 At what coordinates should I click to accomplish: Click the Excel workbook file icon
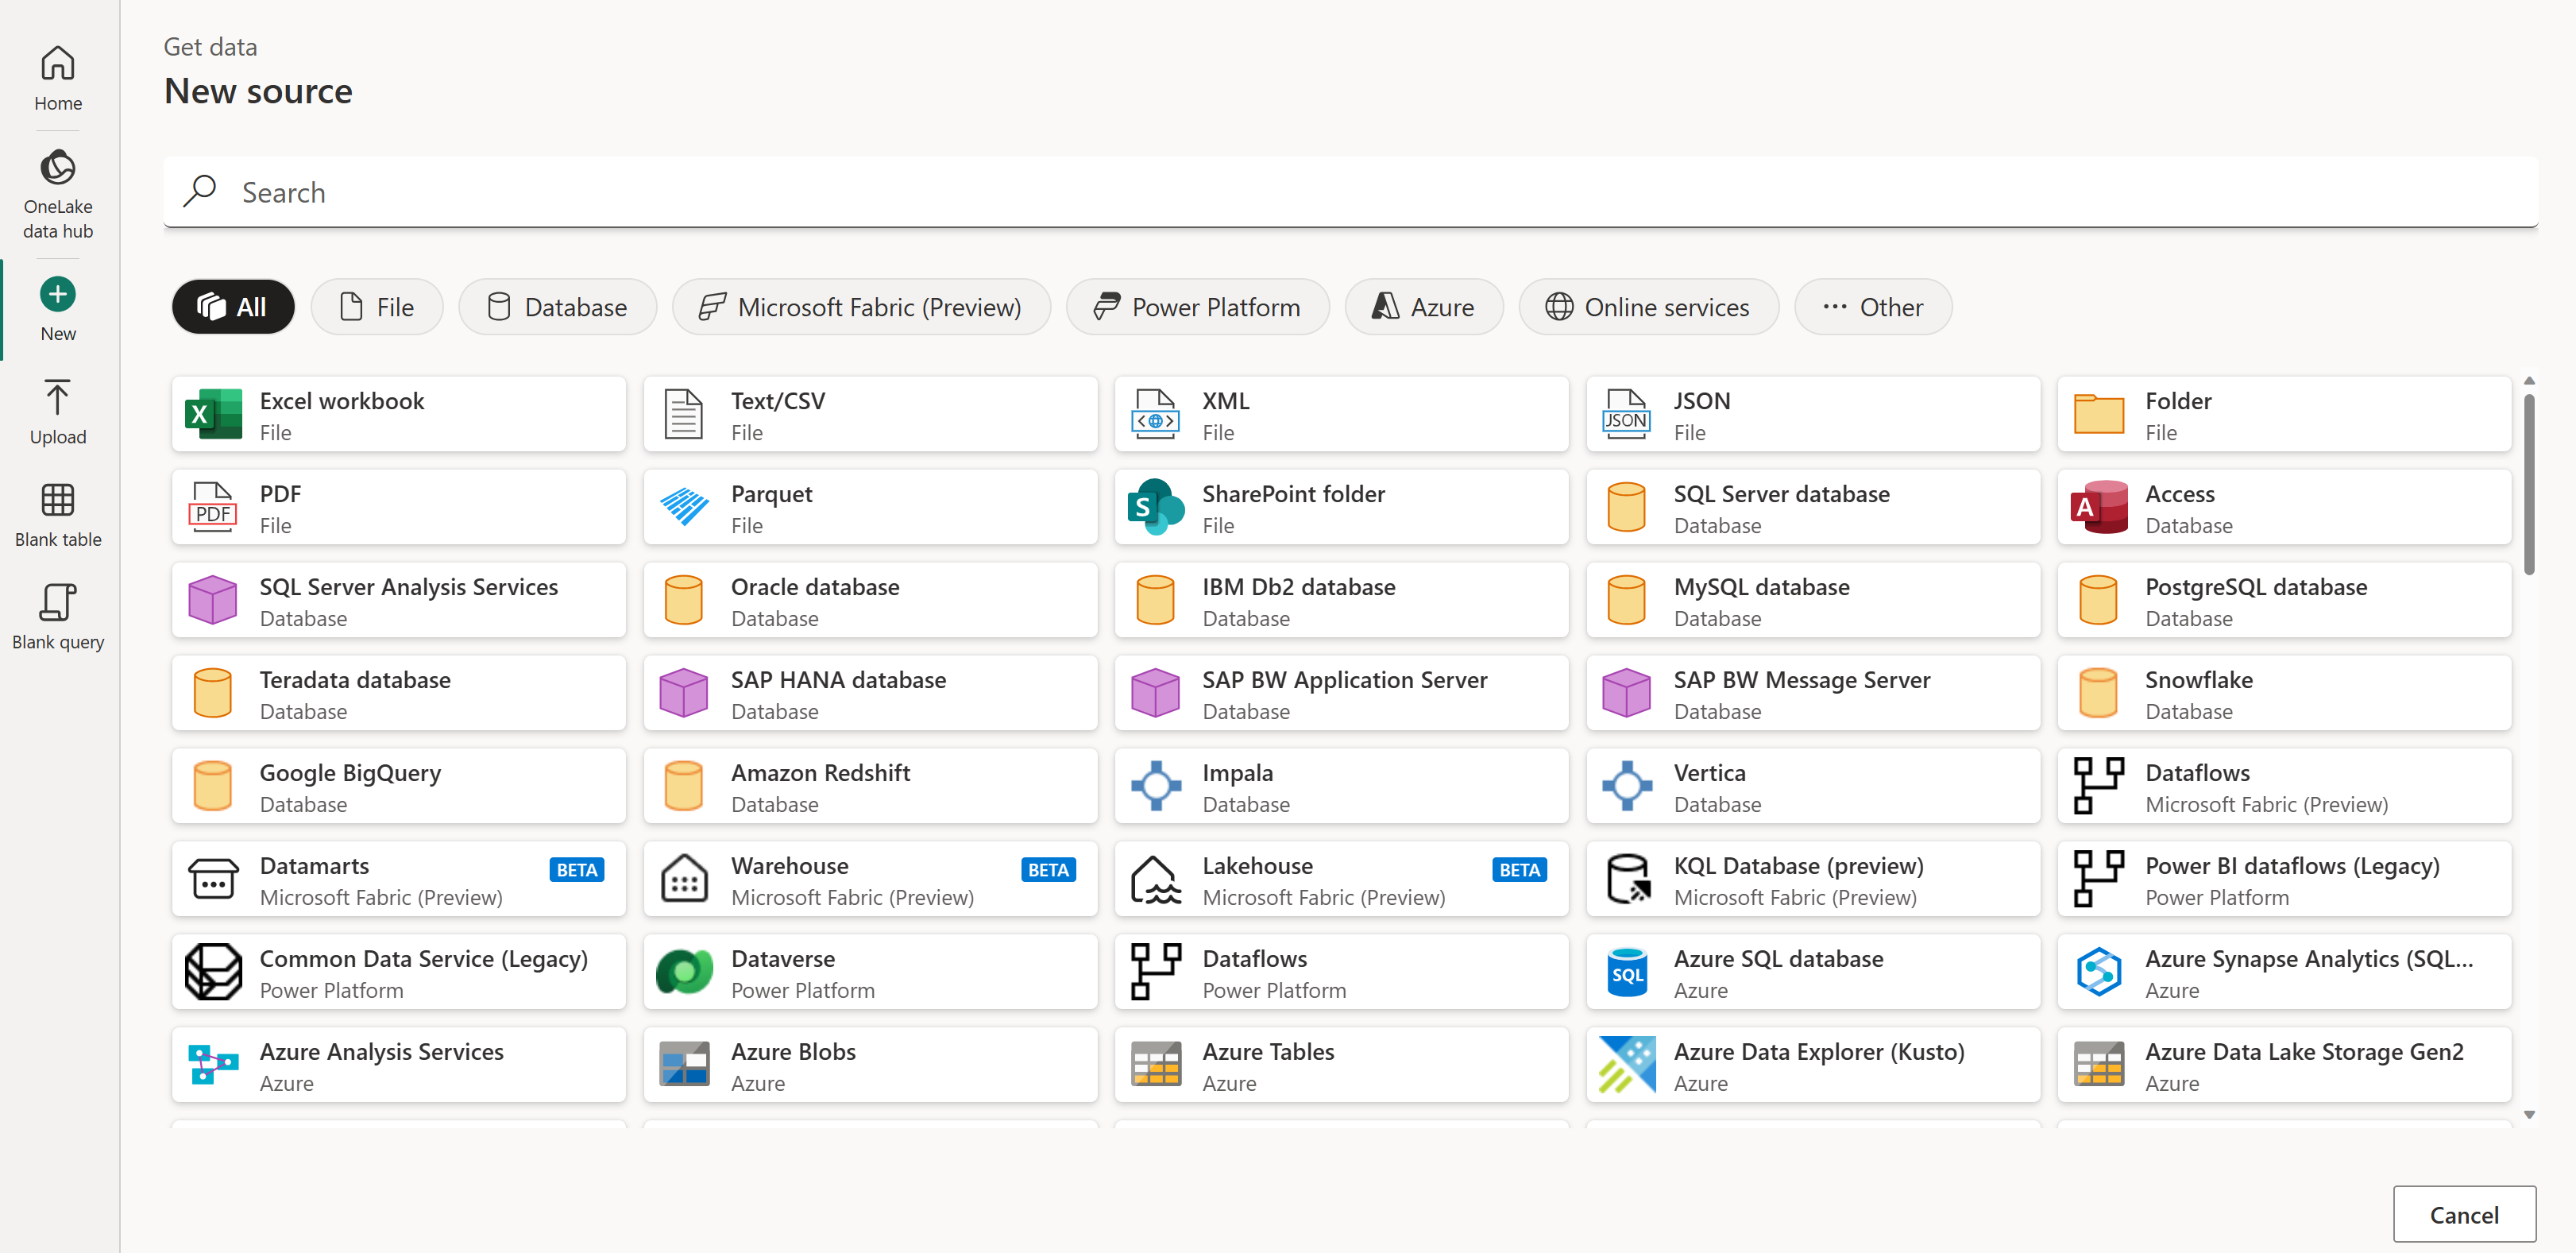coord(212,415)
